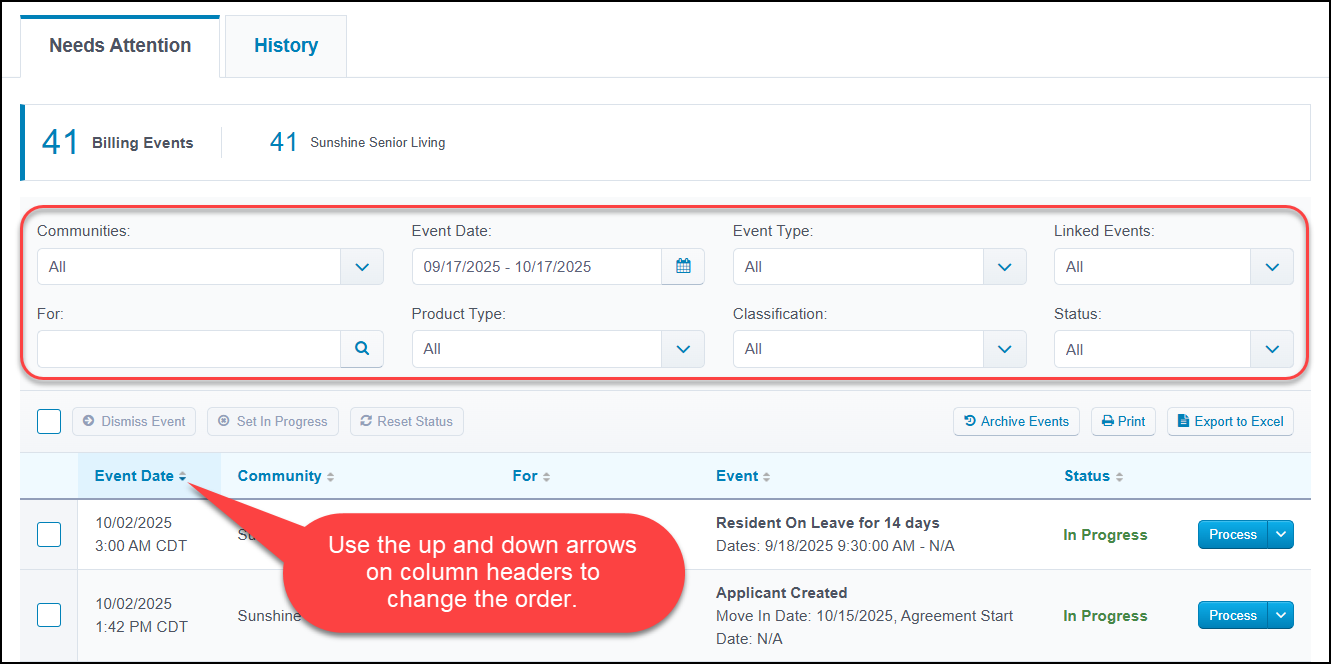This screenshot has height=664, width=1331.
Task: Click the Reset Status button
Action: pos(407,421)
